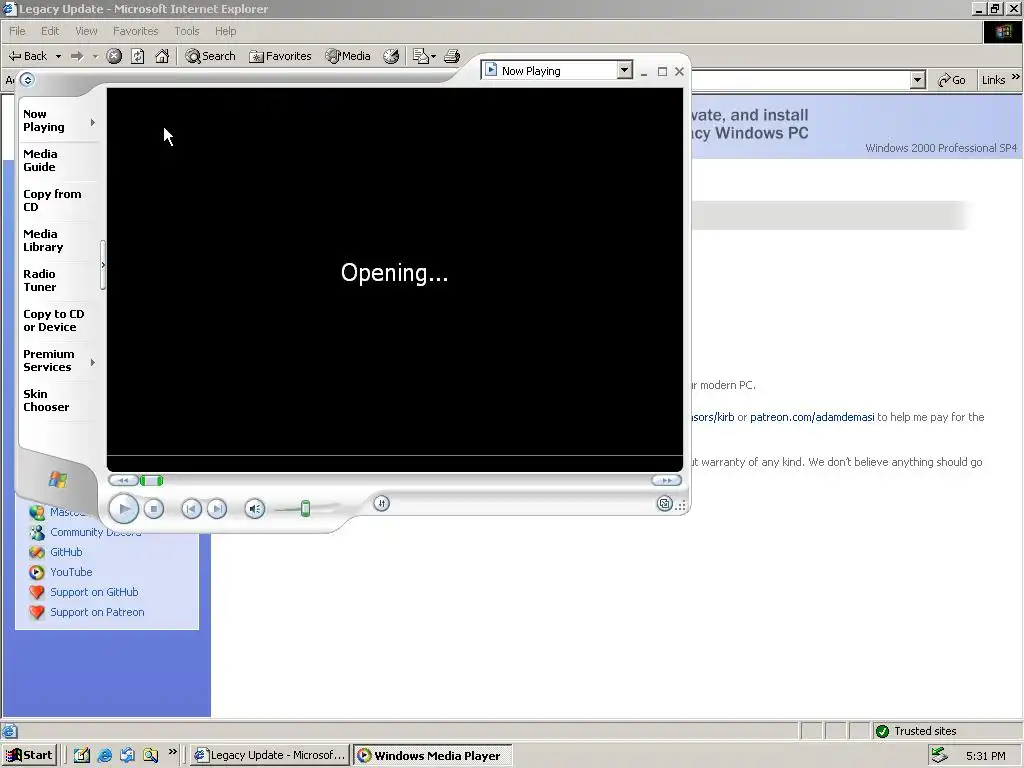Click the Stop icon in Internet Explorer
Viewport: 1024px width, 768px height.
pyautogui.click(x=114, y=56)
